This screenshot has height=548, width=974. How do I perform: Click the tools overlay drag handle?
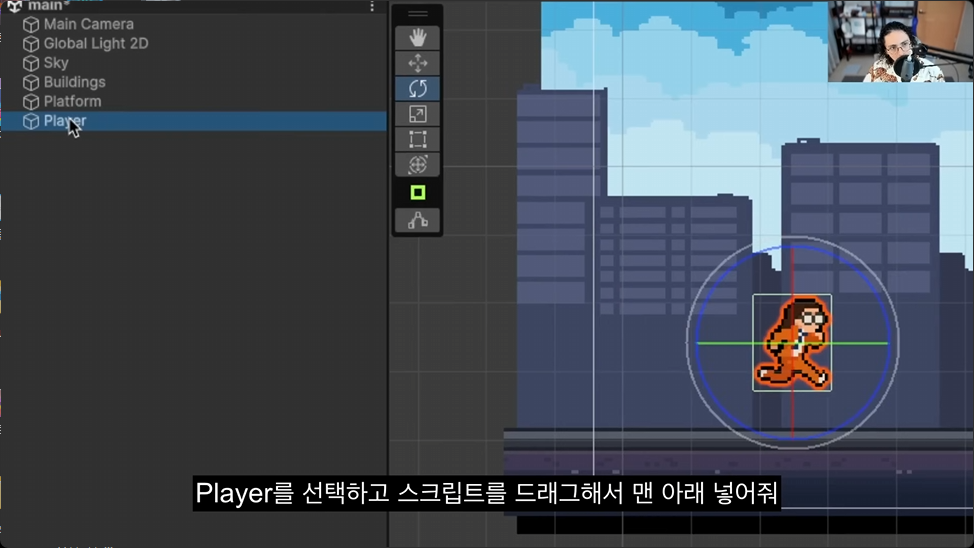(417, 14)
